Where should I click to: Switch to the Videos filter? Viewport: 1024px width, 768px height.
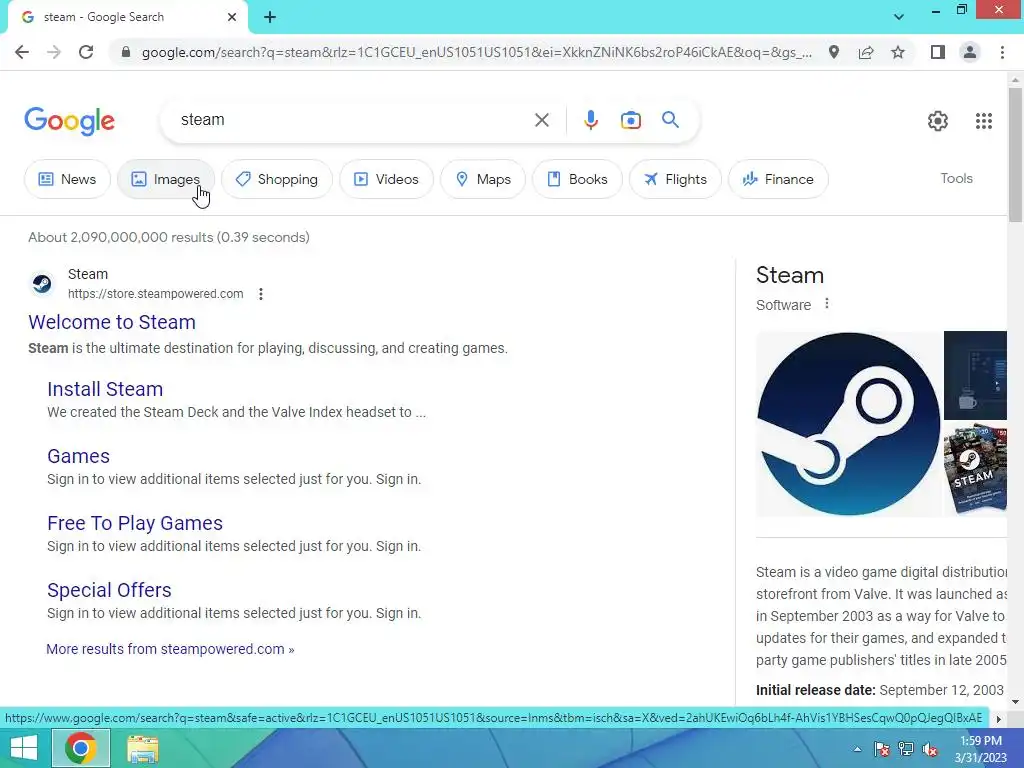pos(387,179)
